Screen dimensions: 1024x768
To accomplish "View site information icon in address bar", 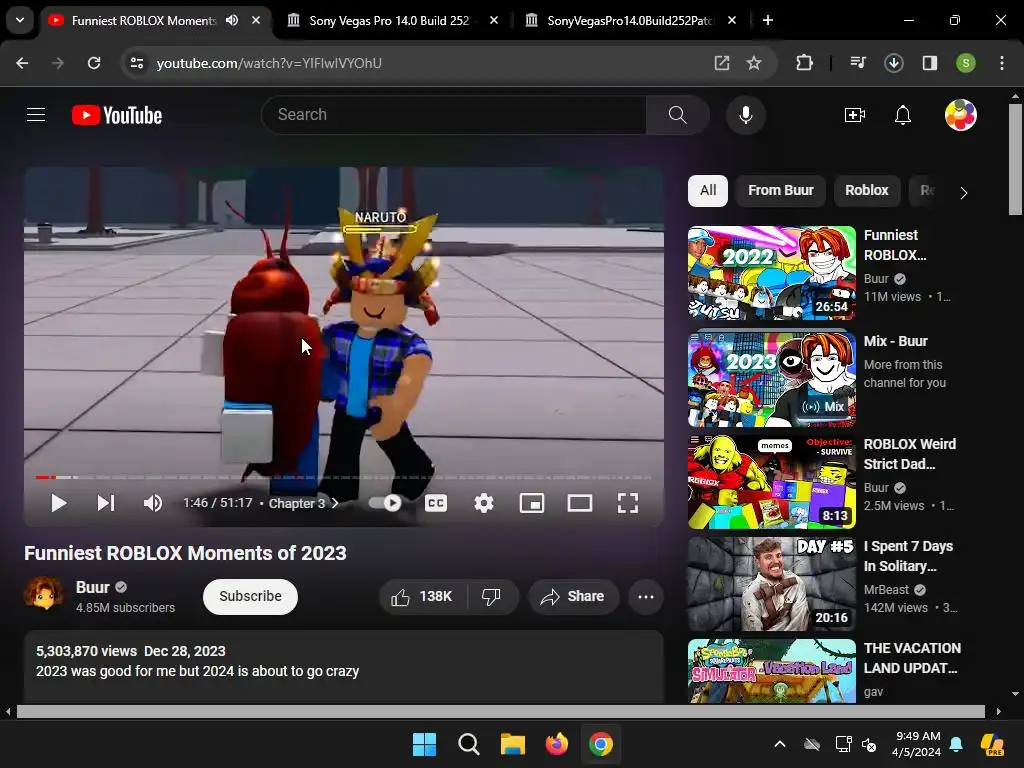I will 137,63.
